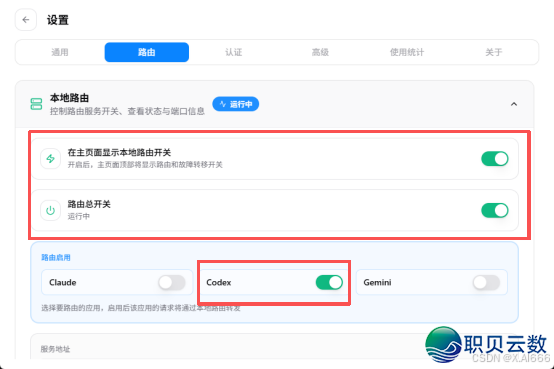Click the Codex label
The height and width of the screenshot is (369, 554).
click(x=219, y=282)
